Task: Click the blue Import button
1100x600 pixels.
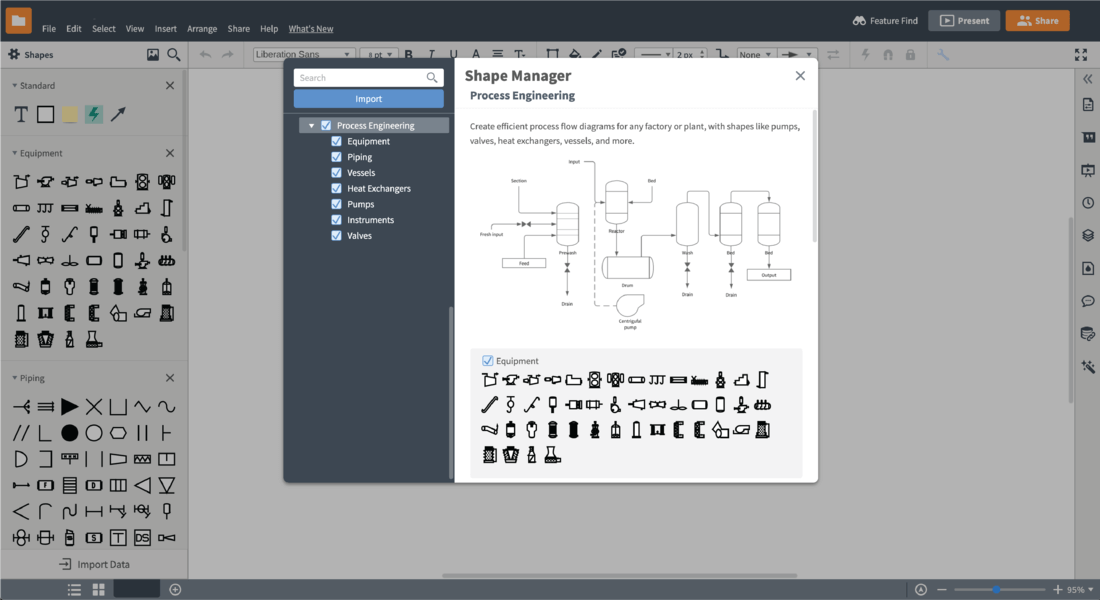Action: [368, 99]
